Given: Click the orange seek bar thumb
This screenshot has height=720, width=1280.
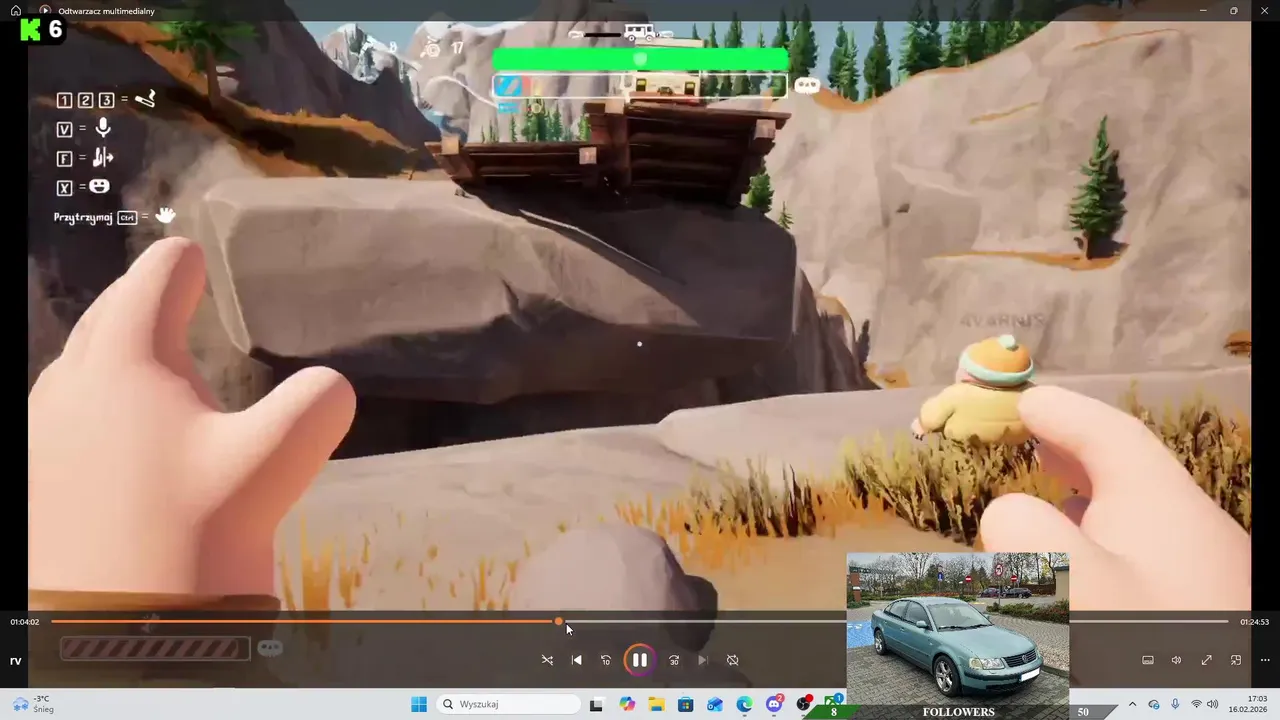Looking at the screenshot, I should pos(558,621).
